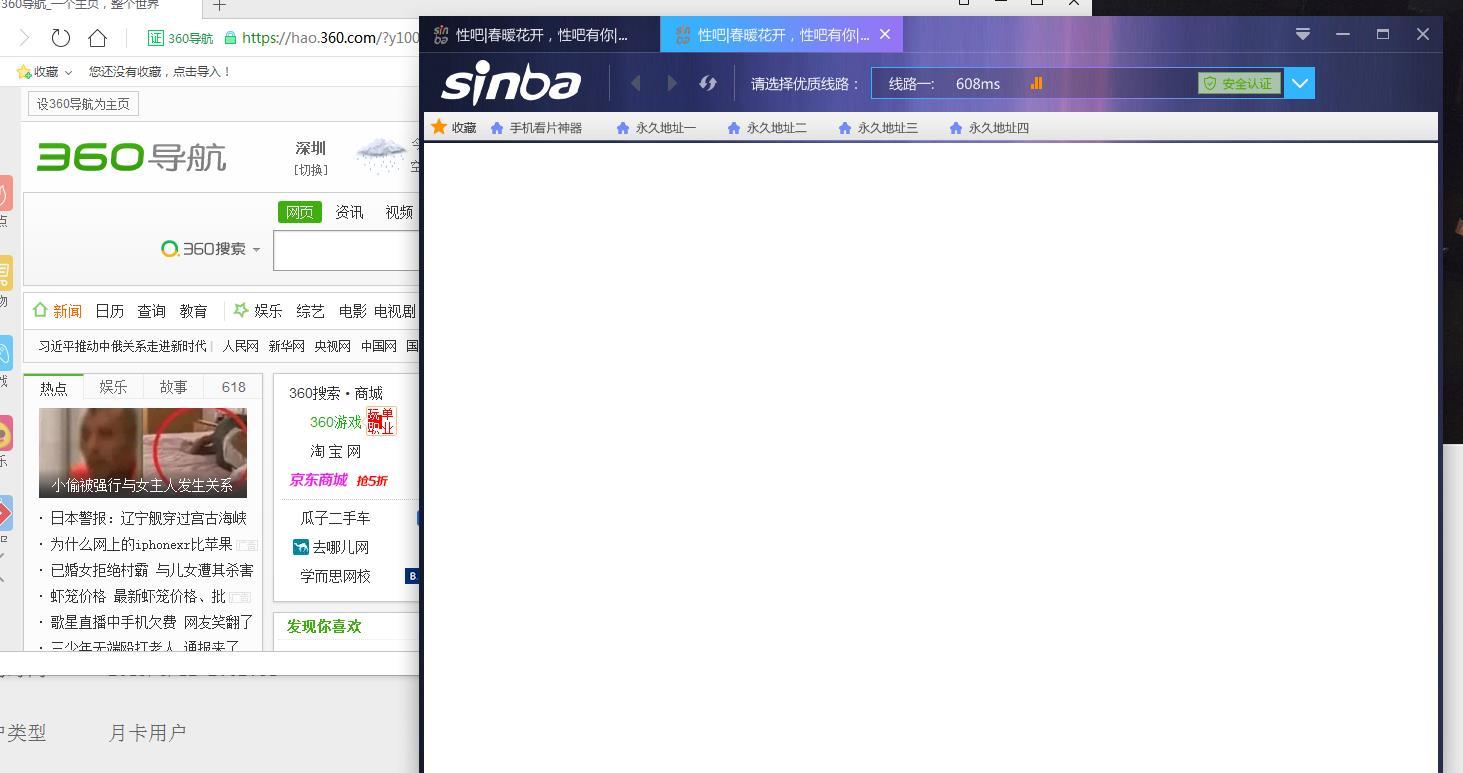Go to home page in 360 browser

click(x=97, y=38)
